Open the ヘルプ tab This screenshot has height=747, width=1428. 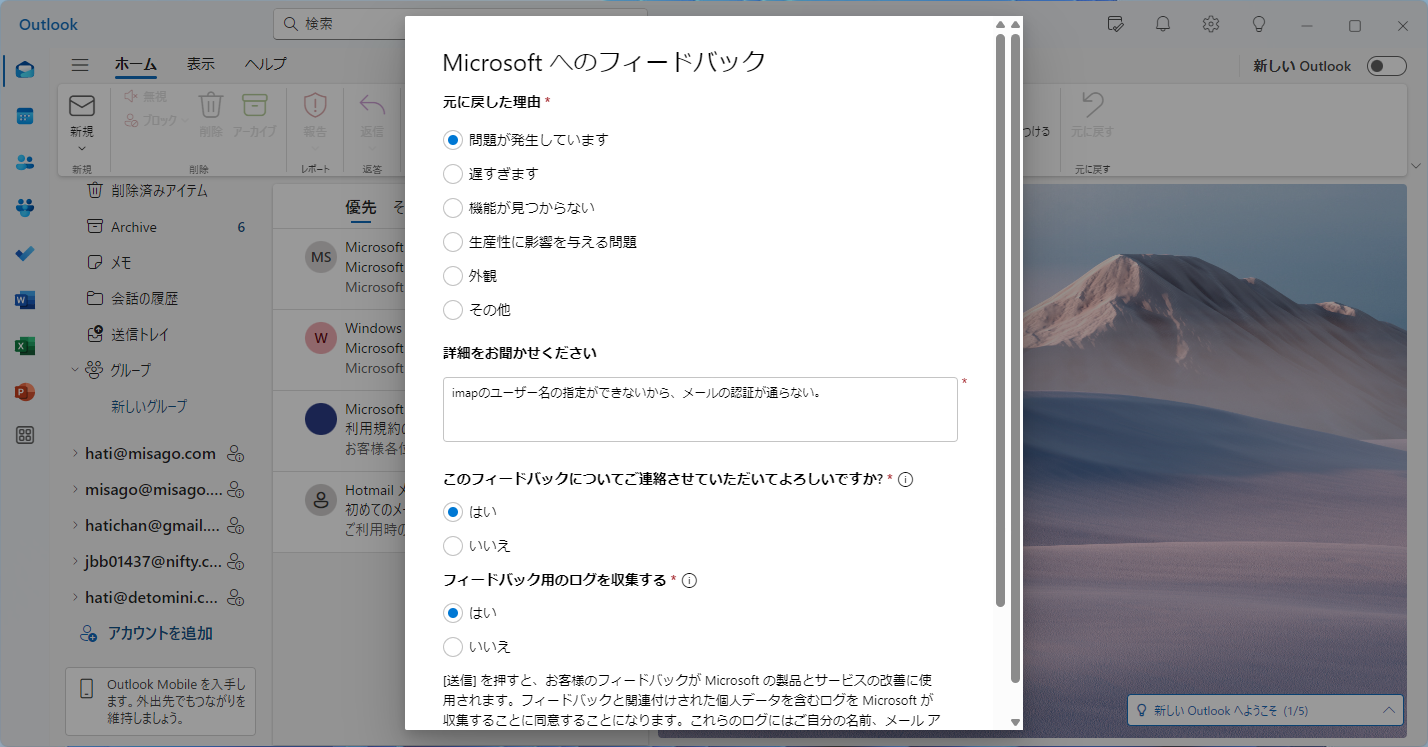265,64
